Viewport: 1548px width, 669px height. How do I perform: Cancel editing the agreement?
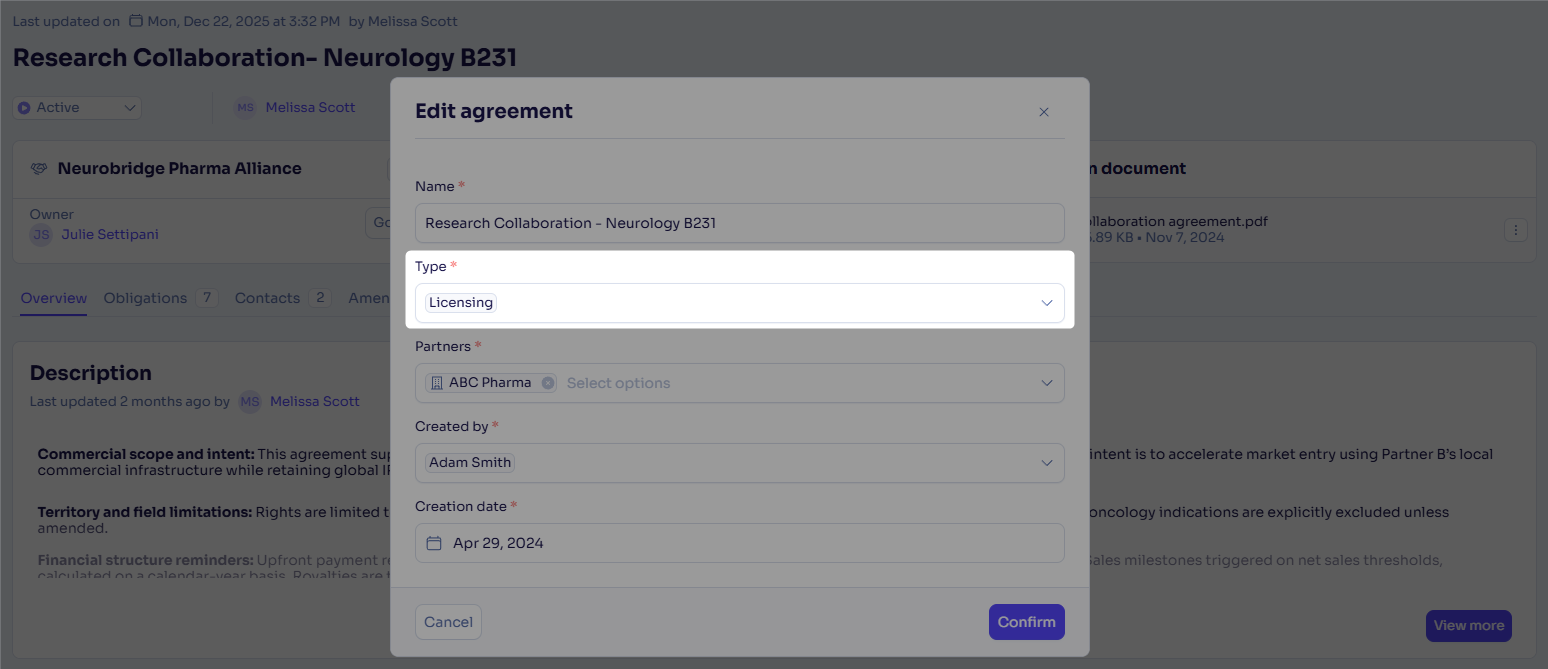[x=448, y=622]
